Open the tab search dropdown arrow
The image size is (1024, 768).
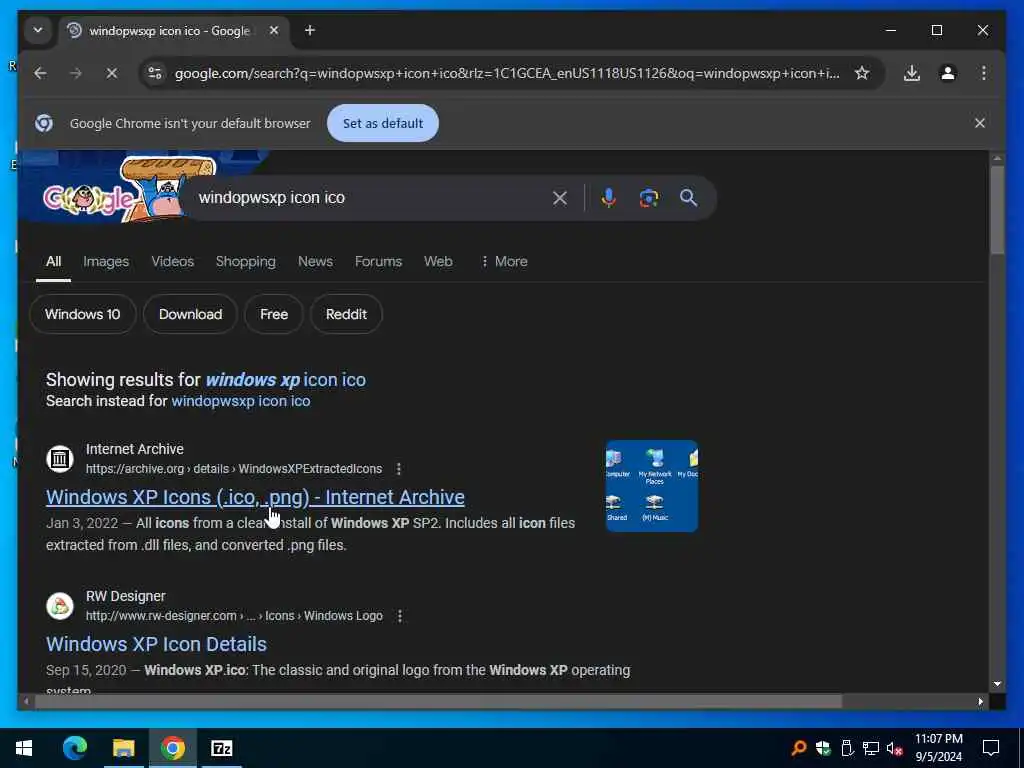38,31
